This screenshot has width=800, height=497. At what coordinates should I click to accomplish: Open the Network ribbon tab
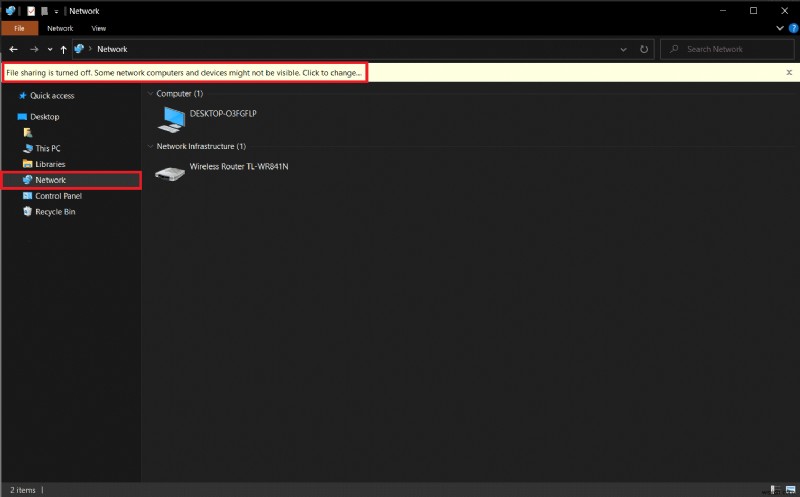pos(60,29)
